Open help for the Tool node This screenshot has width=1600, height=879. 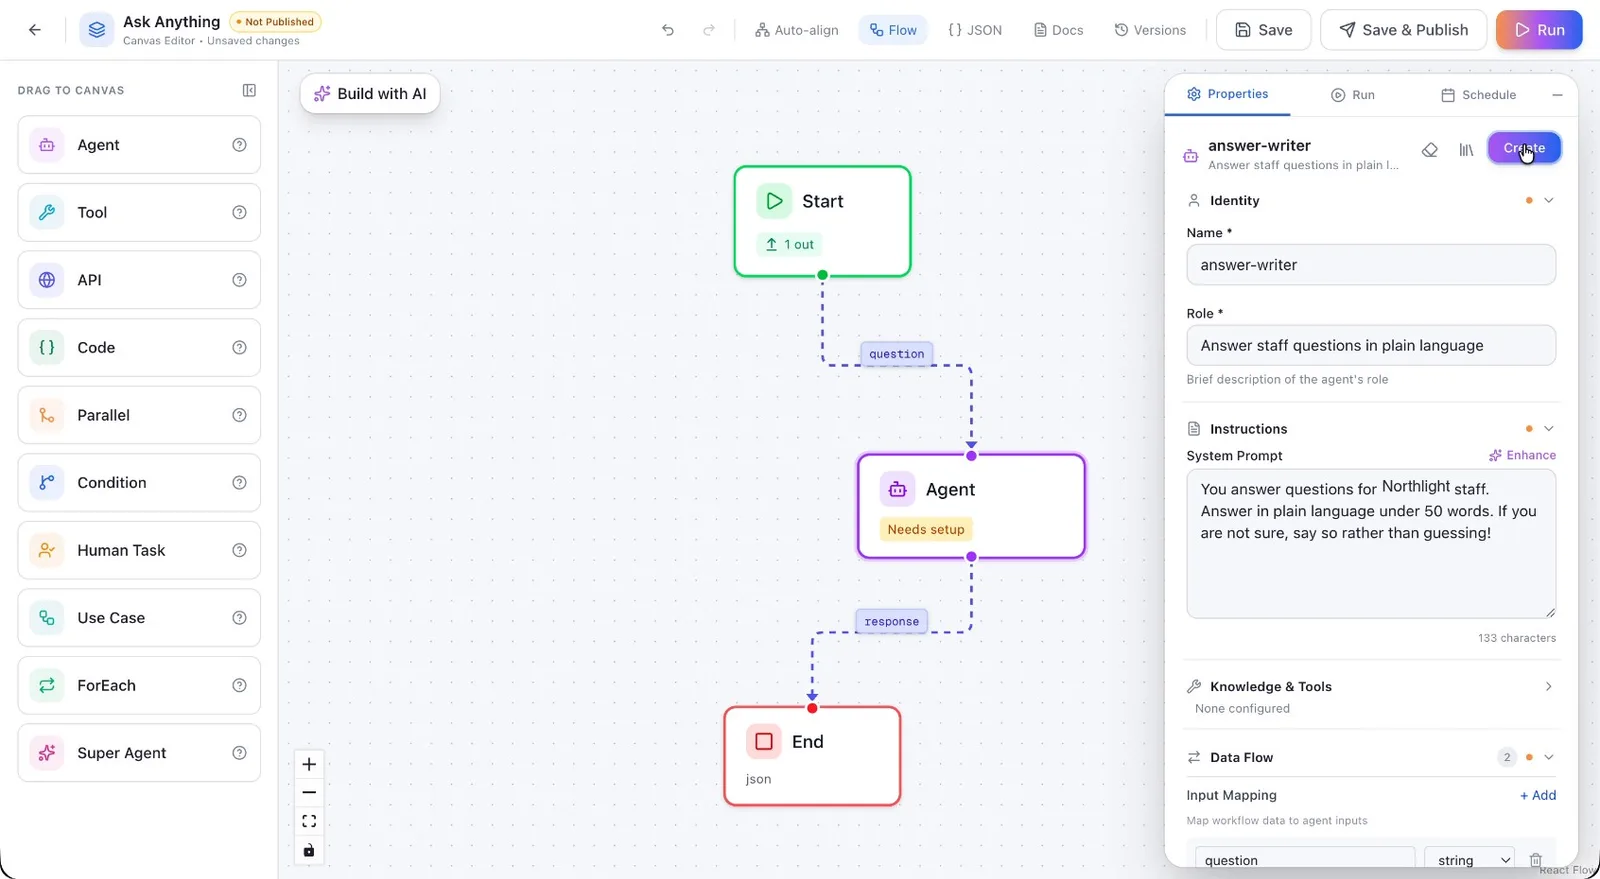(239, 212)
